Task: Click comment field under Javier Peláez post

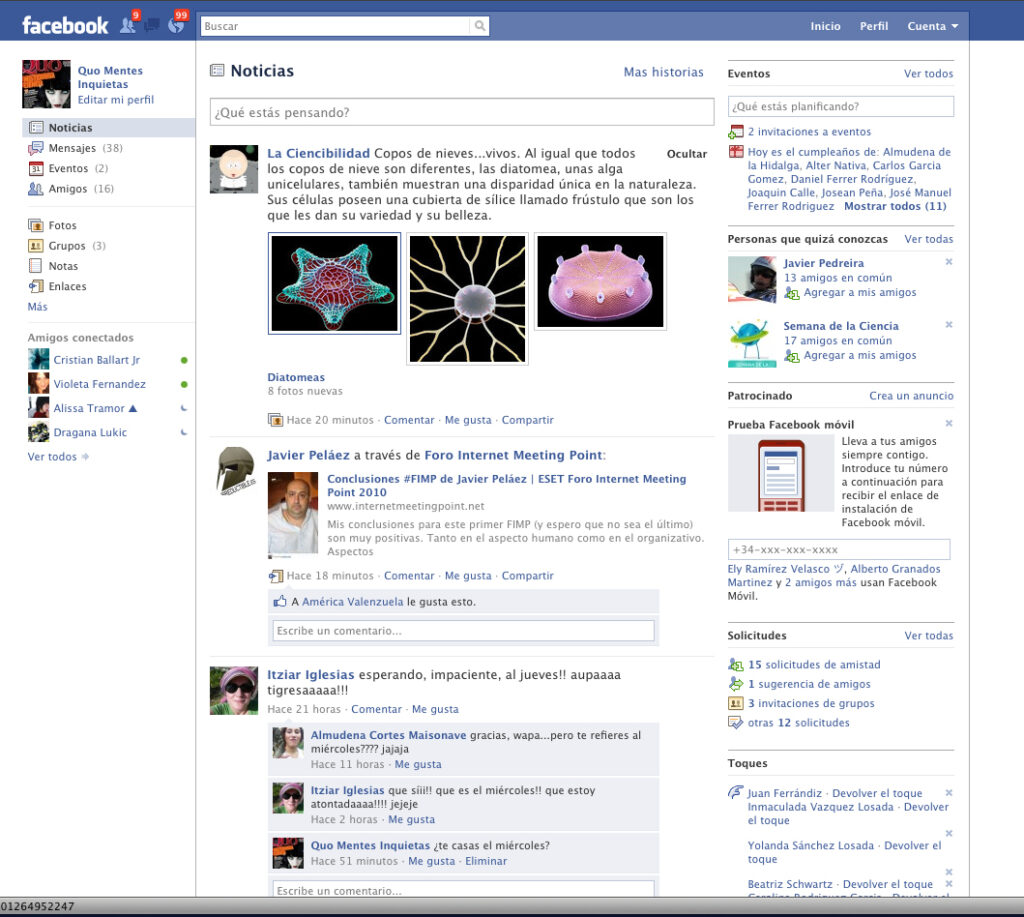Action: click(463, 631)
